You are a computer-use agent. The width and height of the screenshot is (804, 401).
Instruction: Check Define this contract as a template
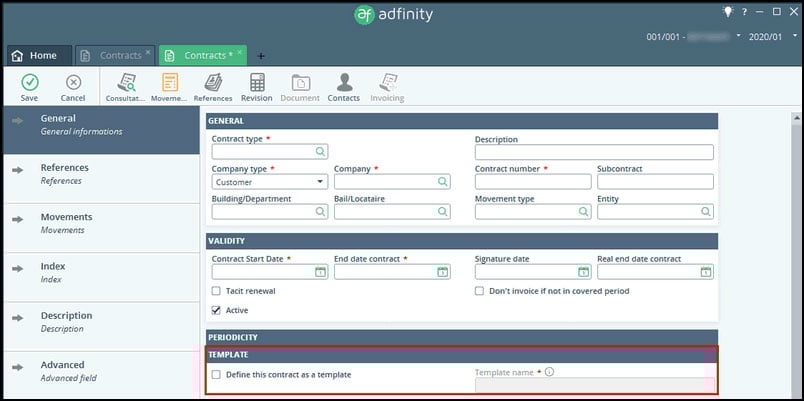pos(217,375)
